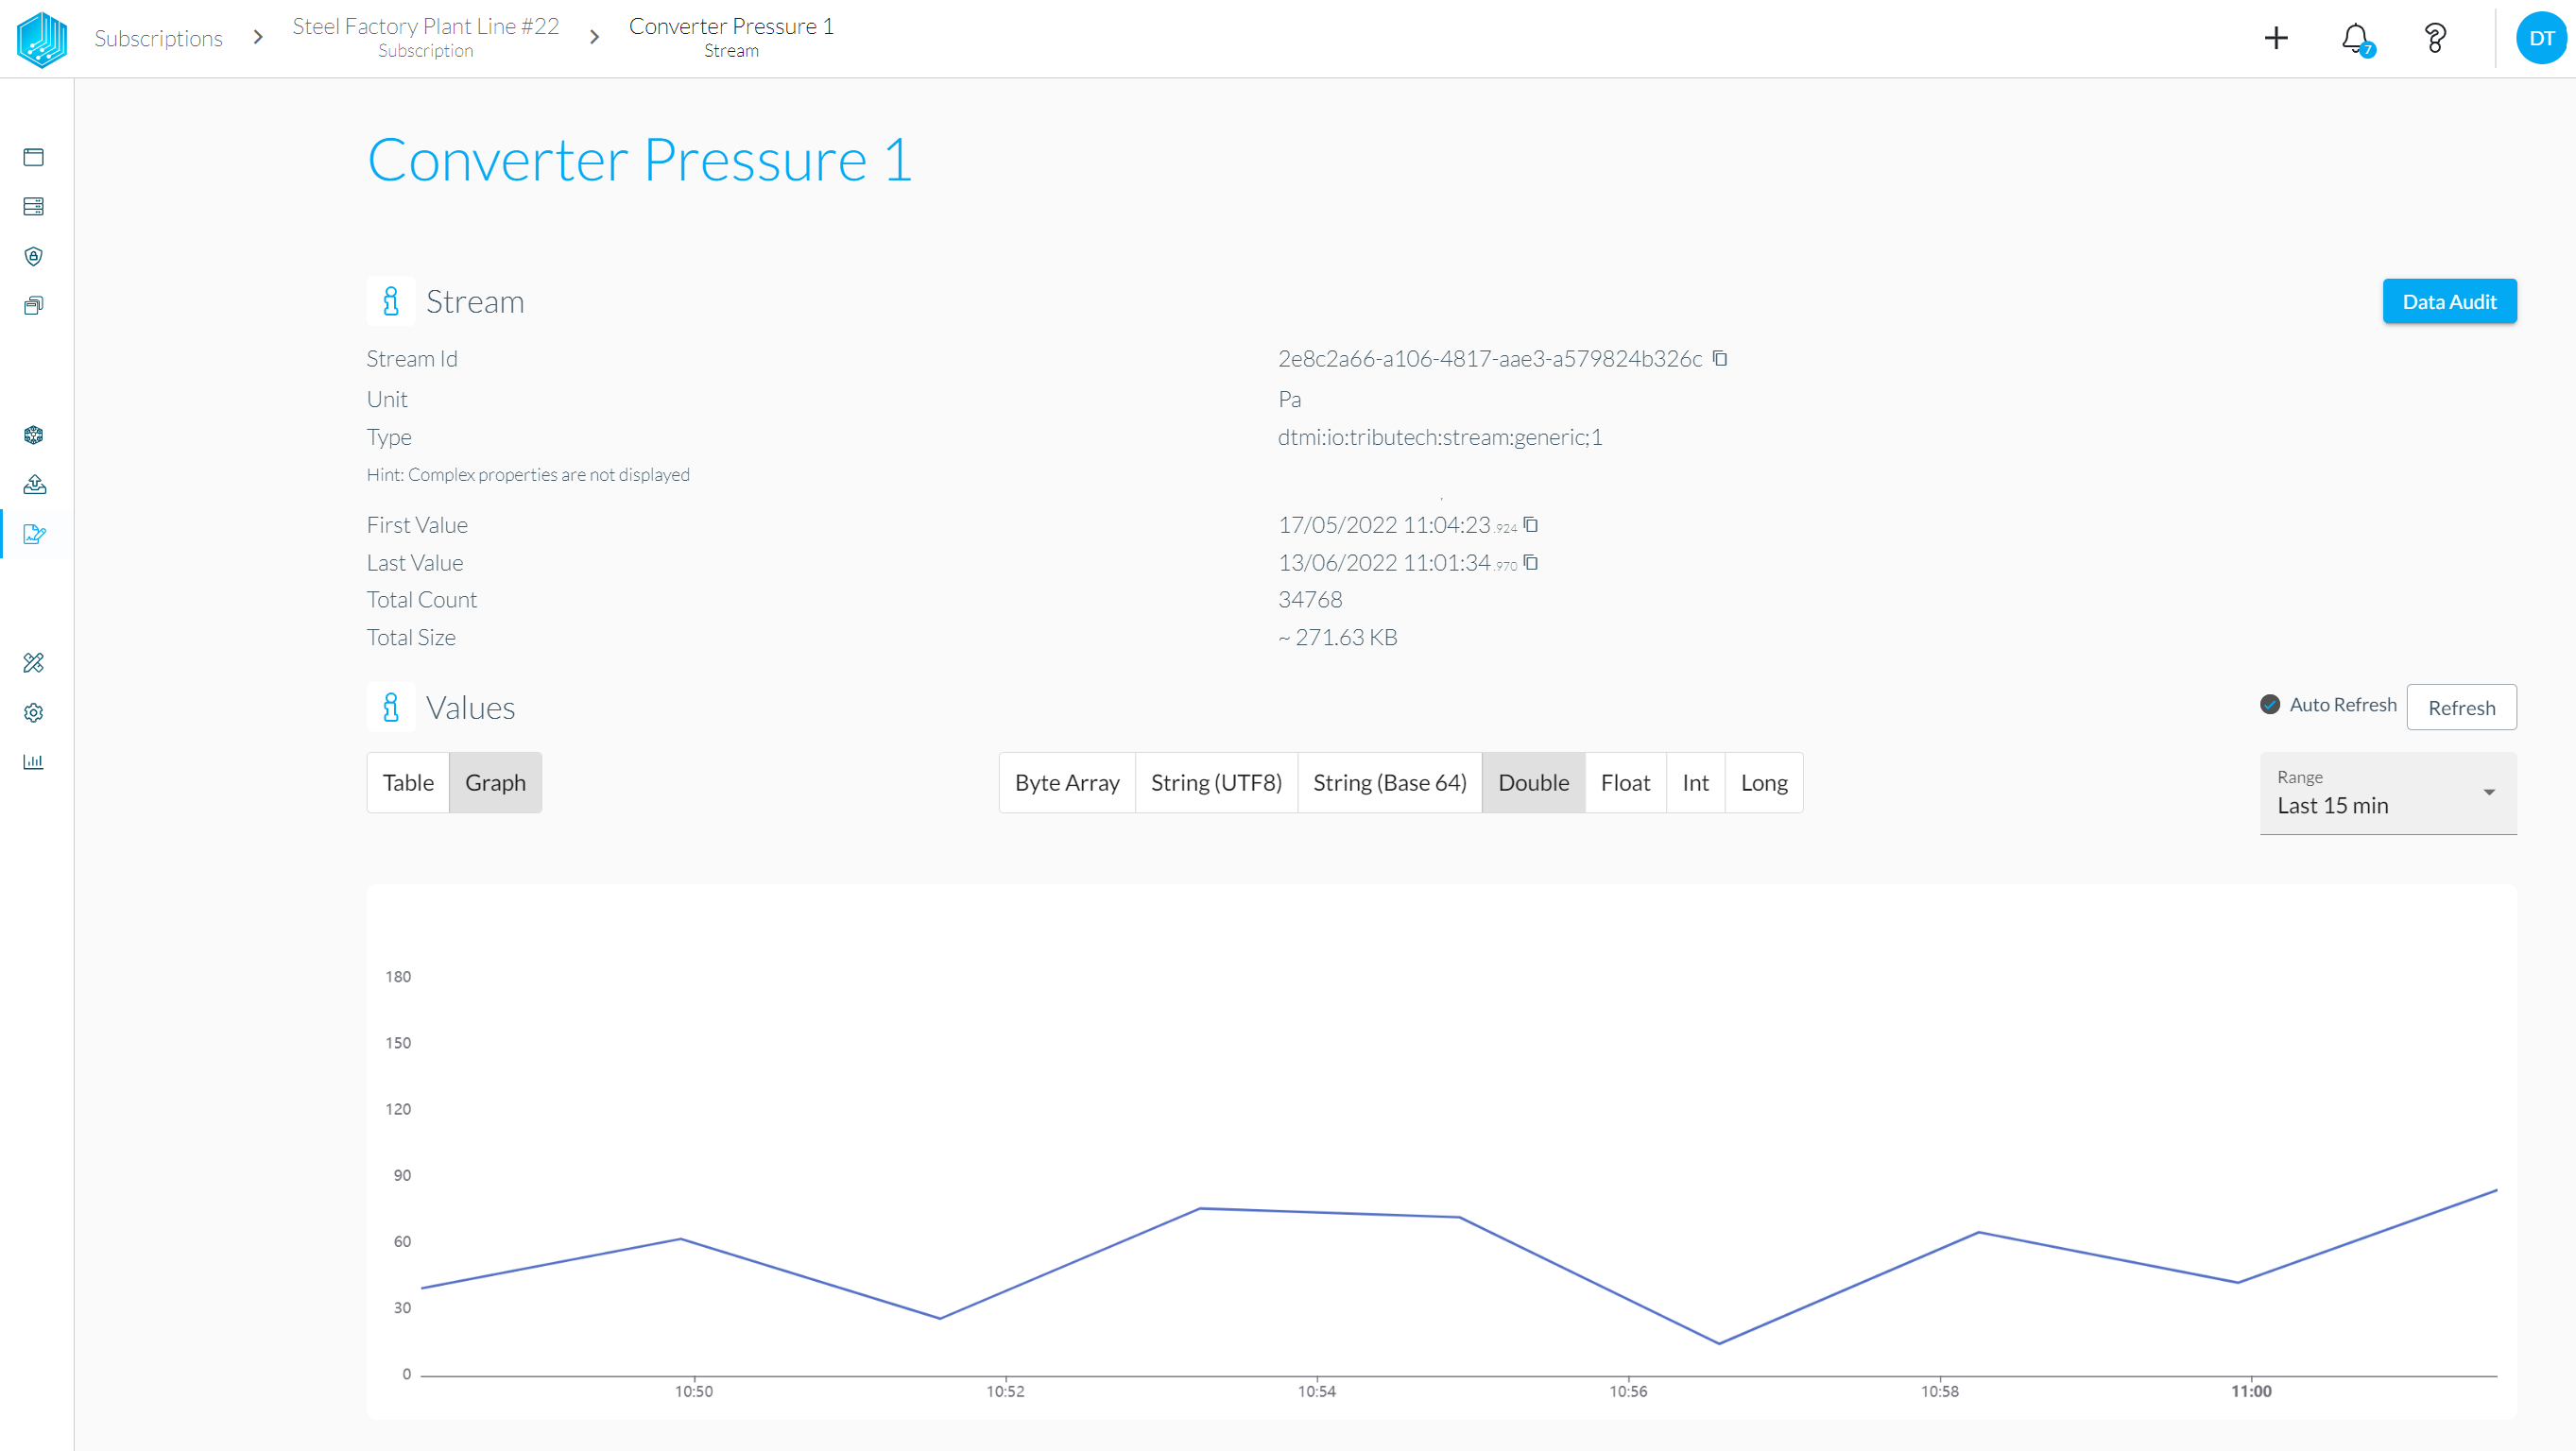Select Long data type option

tap(1762, 782)
